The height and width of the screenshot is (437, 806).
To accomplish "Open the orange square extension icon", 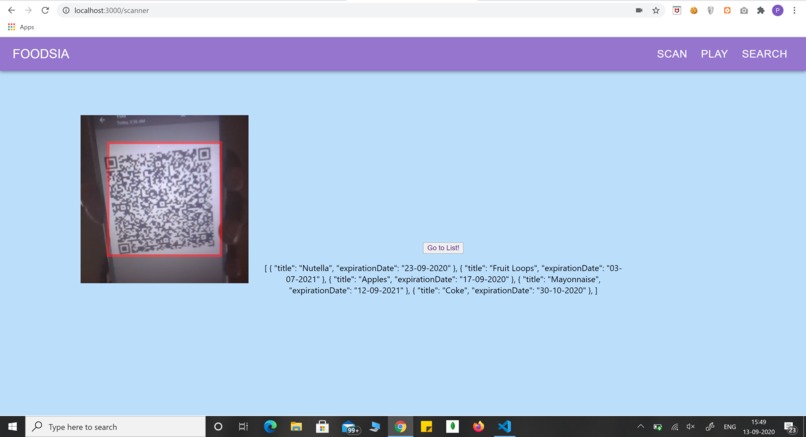I will (x=727, y=10).
